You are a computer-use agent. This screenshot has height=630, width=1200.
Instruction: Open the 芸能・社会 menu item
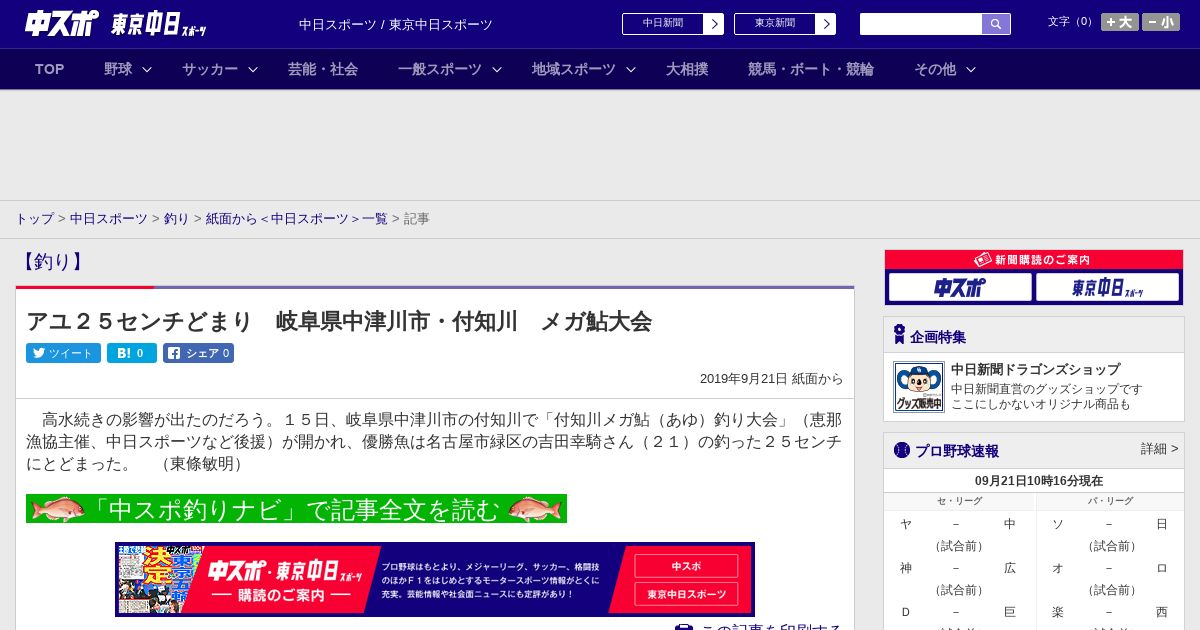[323, 69]
